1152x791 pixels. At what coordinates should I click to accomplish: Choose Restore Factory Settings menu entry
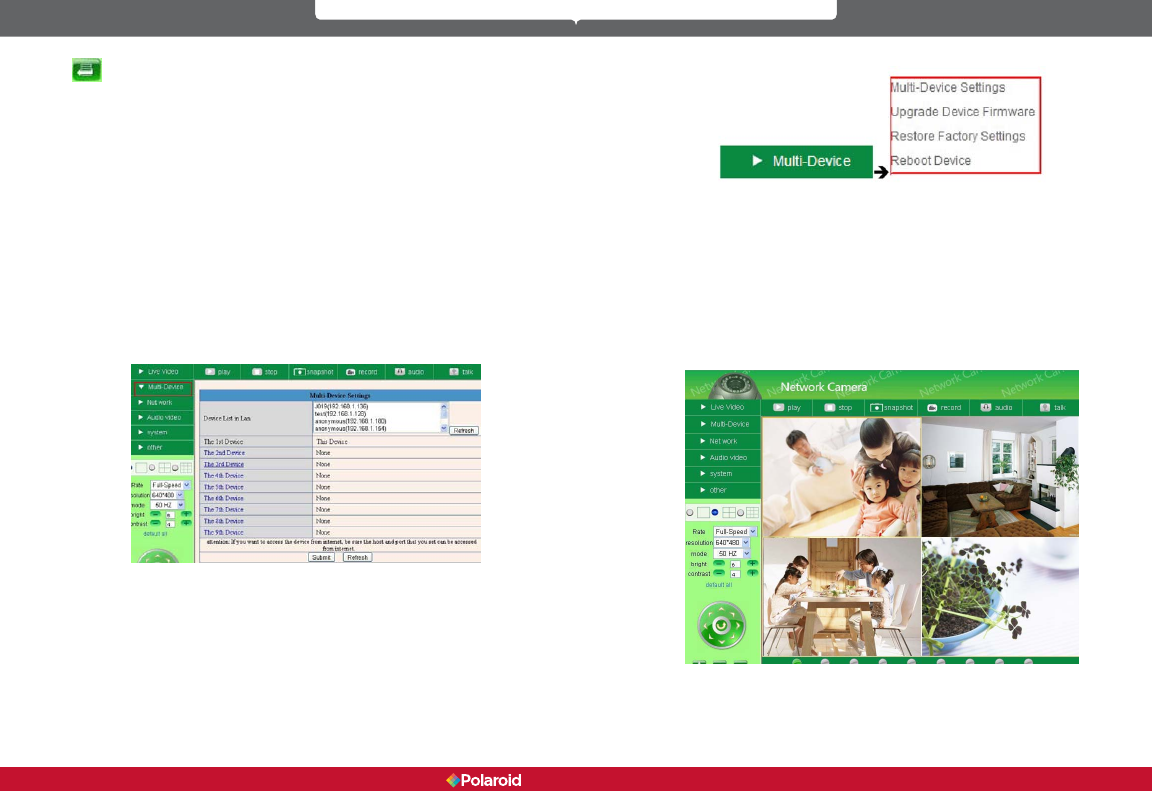coord(957,137)
